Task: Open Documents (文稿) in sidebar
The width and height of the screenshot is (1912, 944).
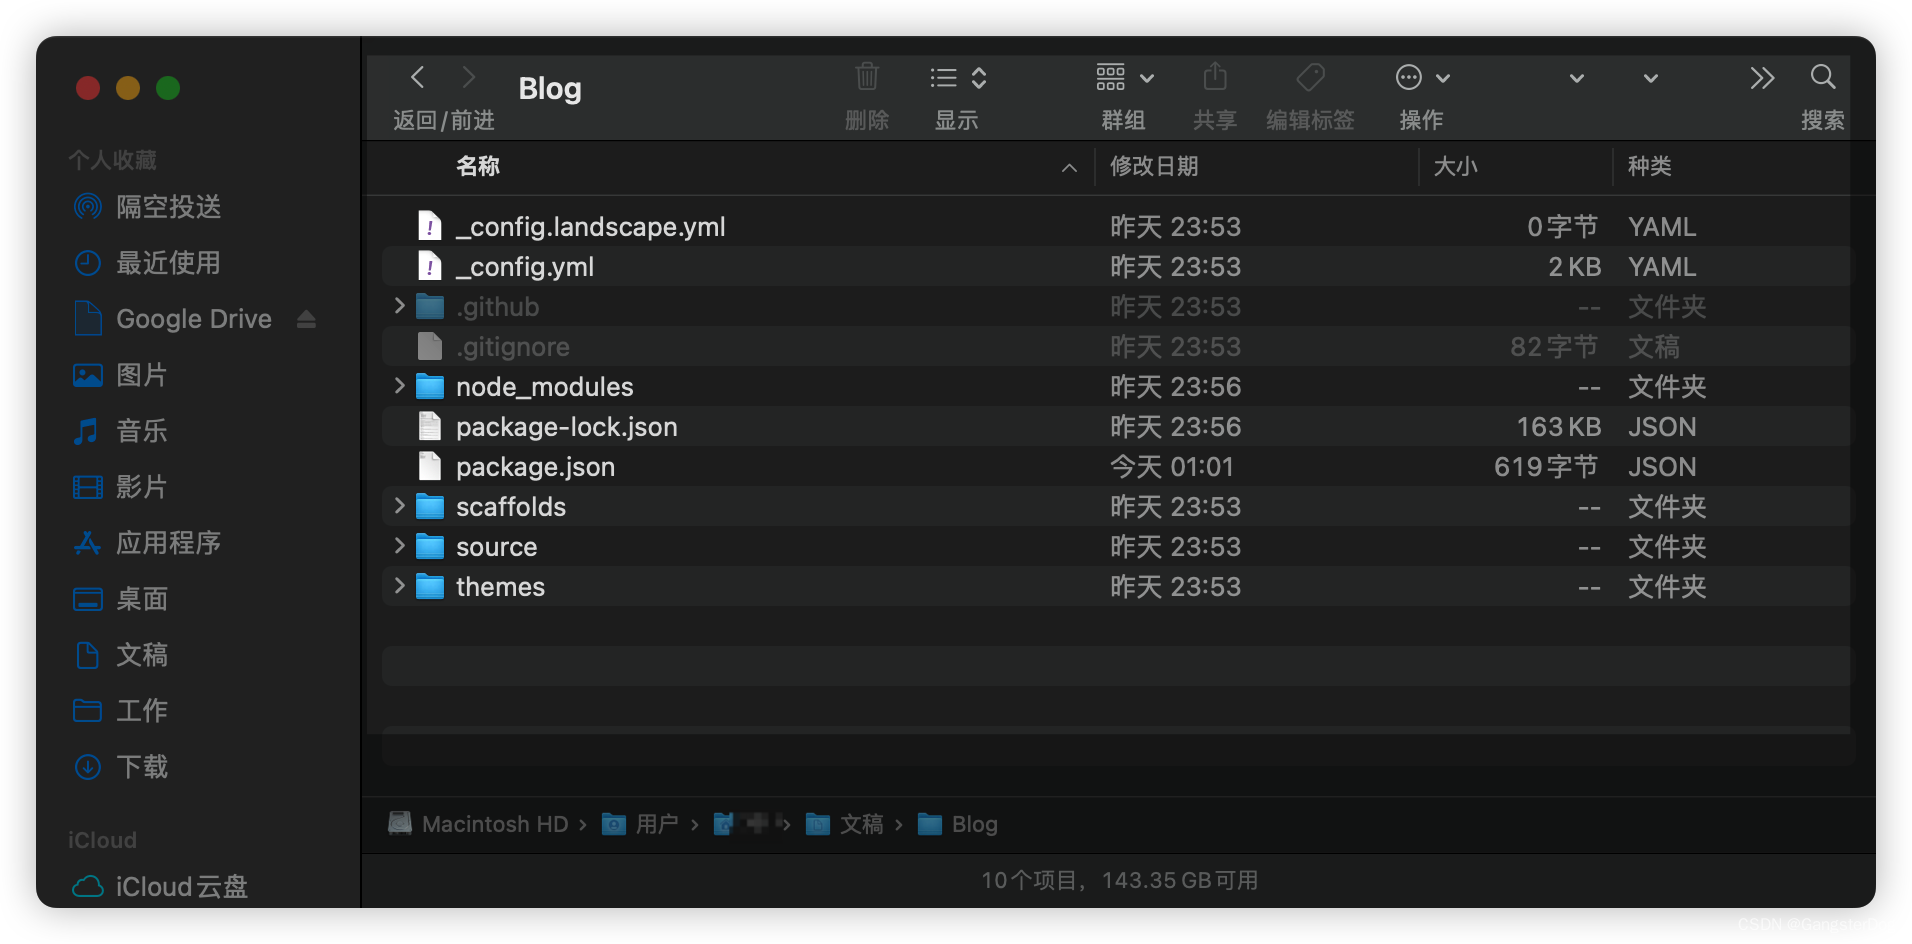Action: click(x=120, y=655)
